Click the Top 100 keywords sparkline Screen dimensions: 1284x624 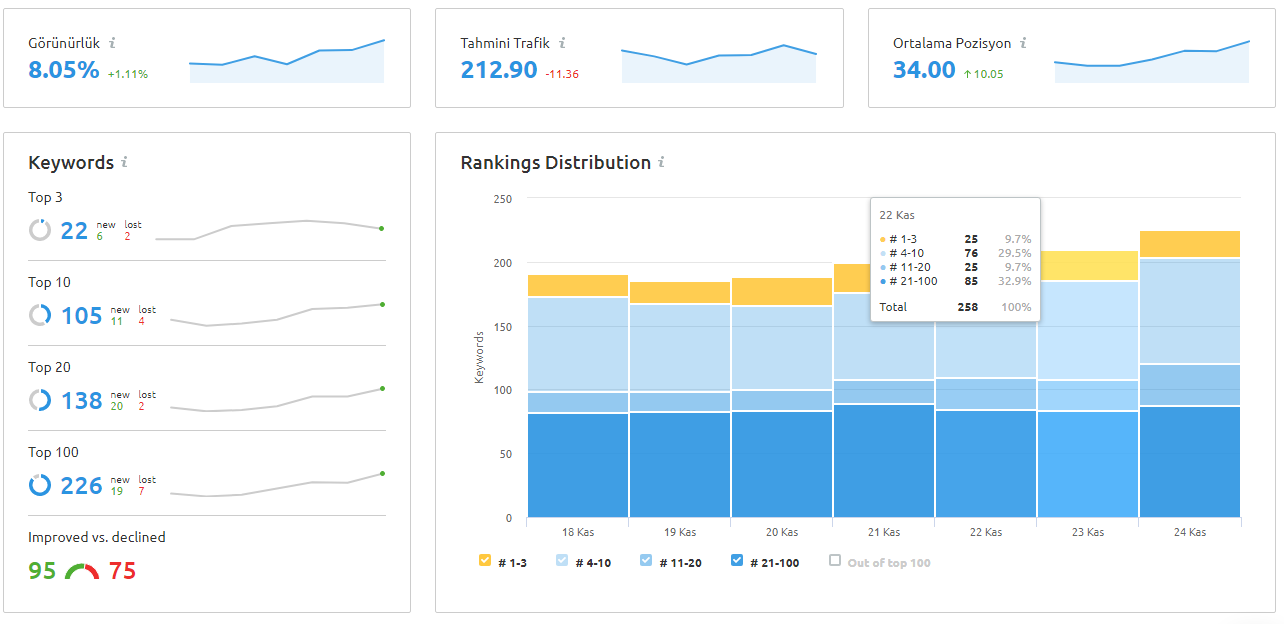(x=277, y=484)
